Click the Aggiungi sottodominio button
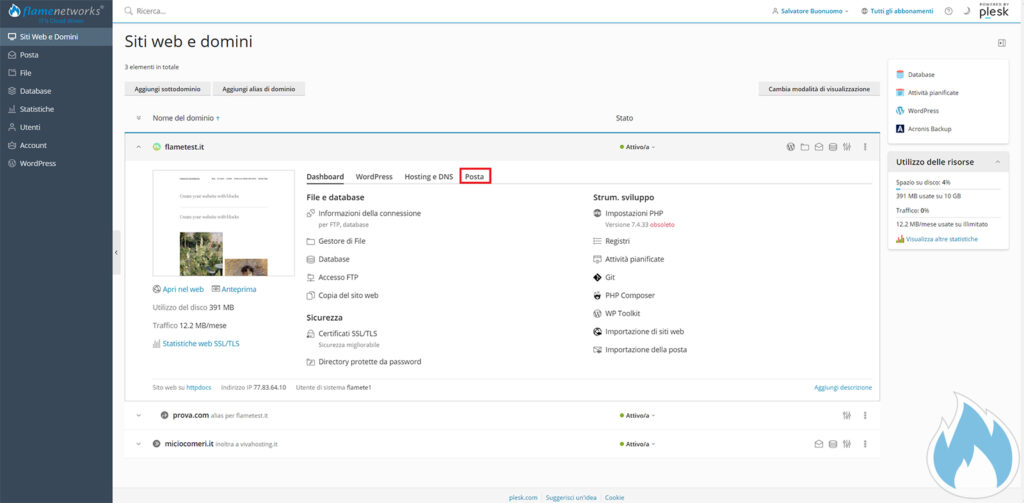Viewport: 1024px width, 503px height. click(168, 89)
